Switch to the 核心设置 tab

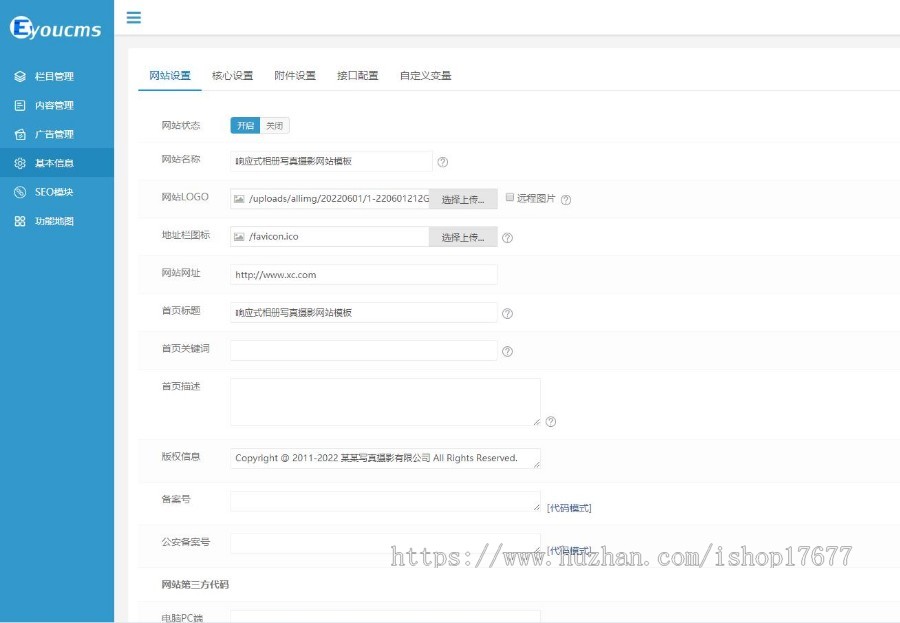click(232, 75)
